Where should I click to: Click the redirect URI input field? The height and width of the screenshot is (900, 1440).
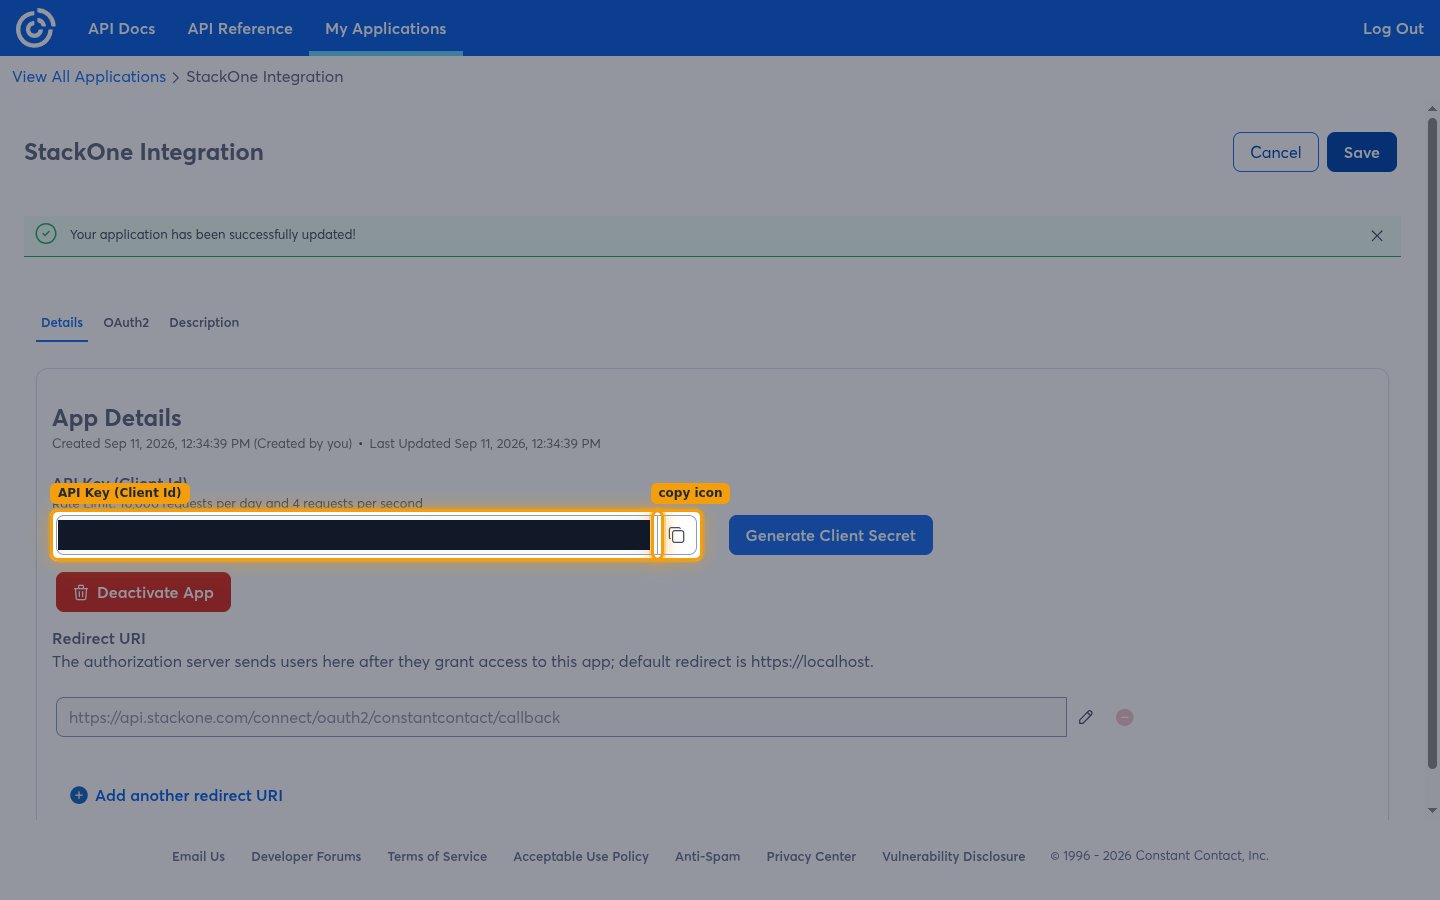[561, 717]
